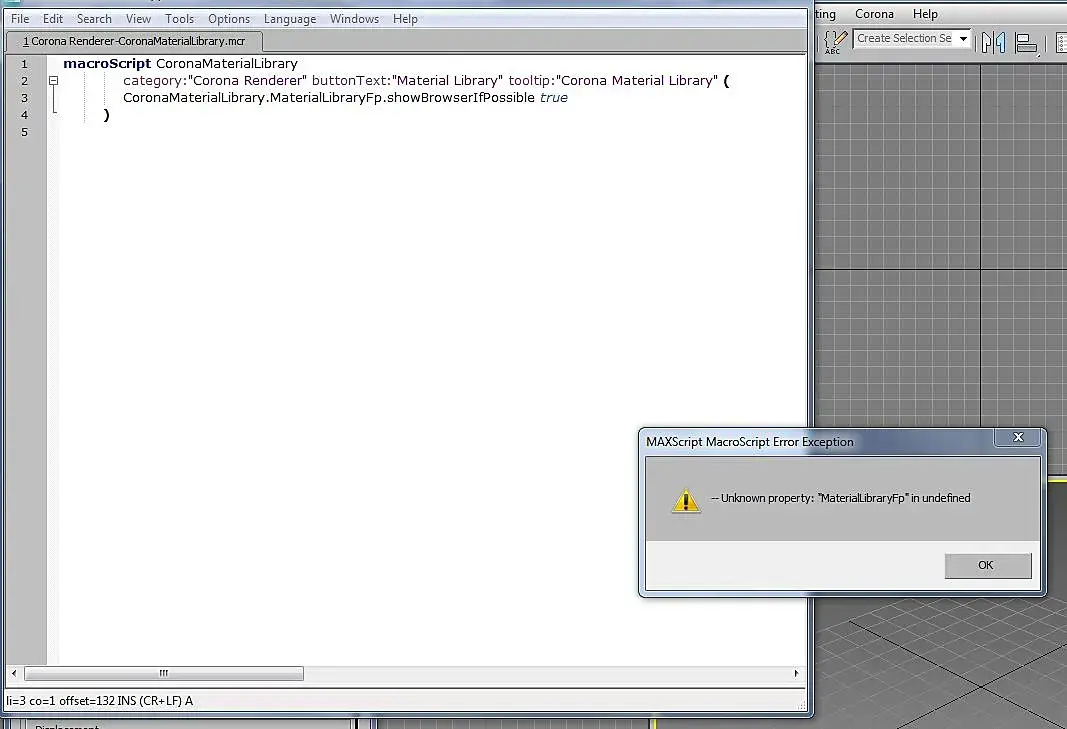Click the name CoronaMaterialLibrary on line 1
1067x729 pixels.
pos(227,63)
